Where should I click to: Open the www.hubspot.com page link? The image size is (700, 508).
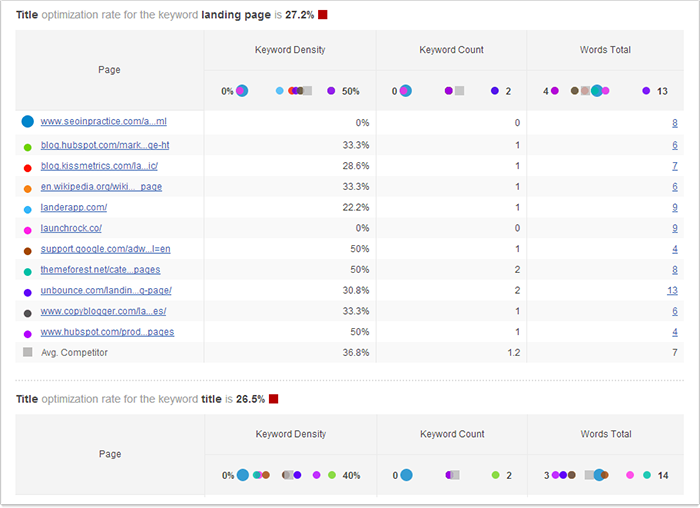pos(107,332)
